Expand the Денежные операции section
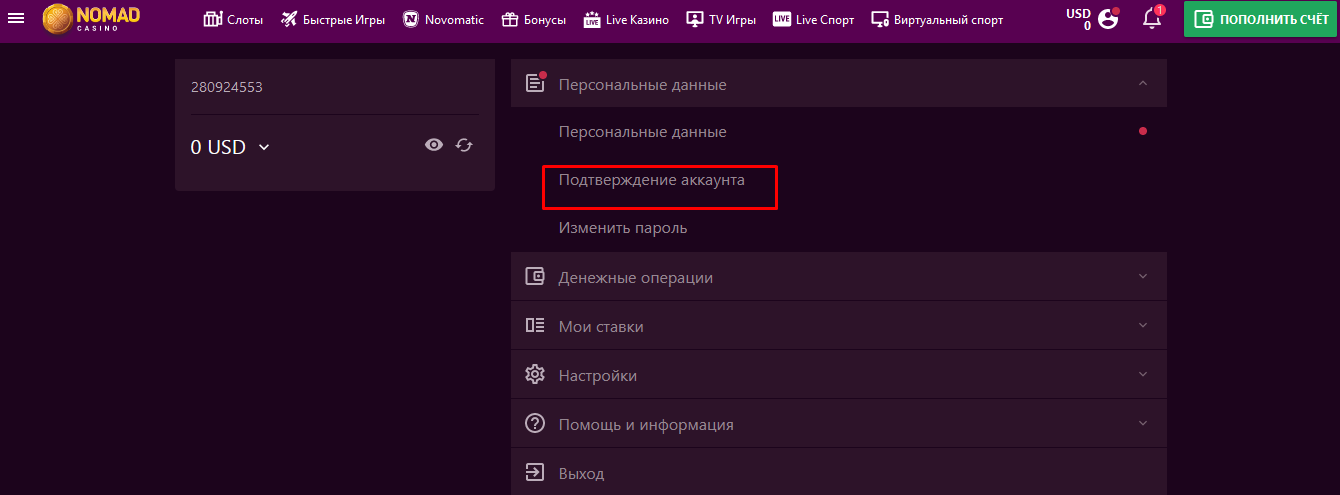This screenshot has height=495, width=1340. click(839, 277)
